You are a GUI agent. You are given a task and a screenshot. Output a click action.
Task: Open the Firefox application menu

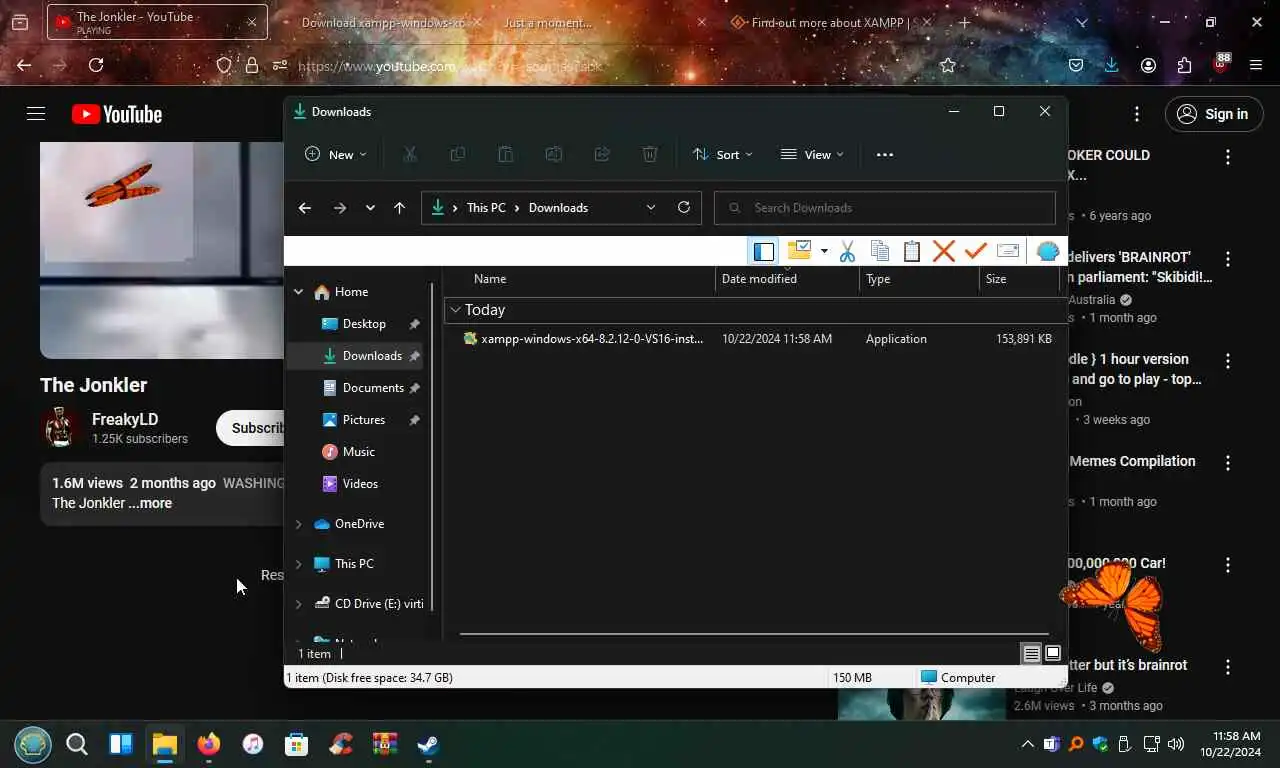1256,65
